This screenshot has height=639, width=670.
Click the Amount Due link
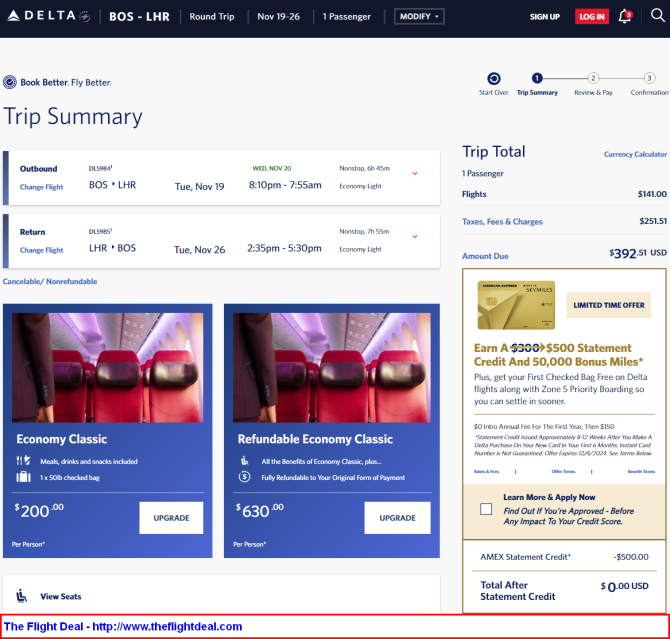tap(485, 256)
